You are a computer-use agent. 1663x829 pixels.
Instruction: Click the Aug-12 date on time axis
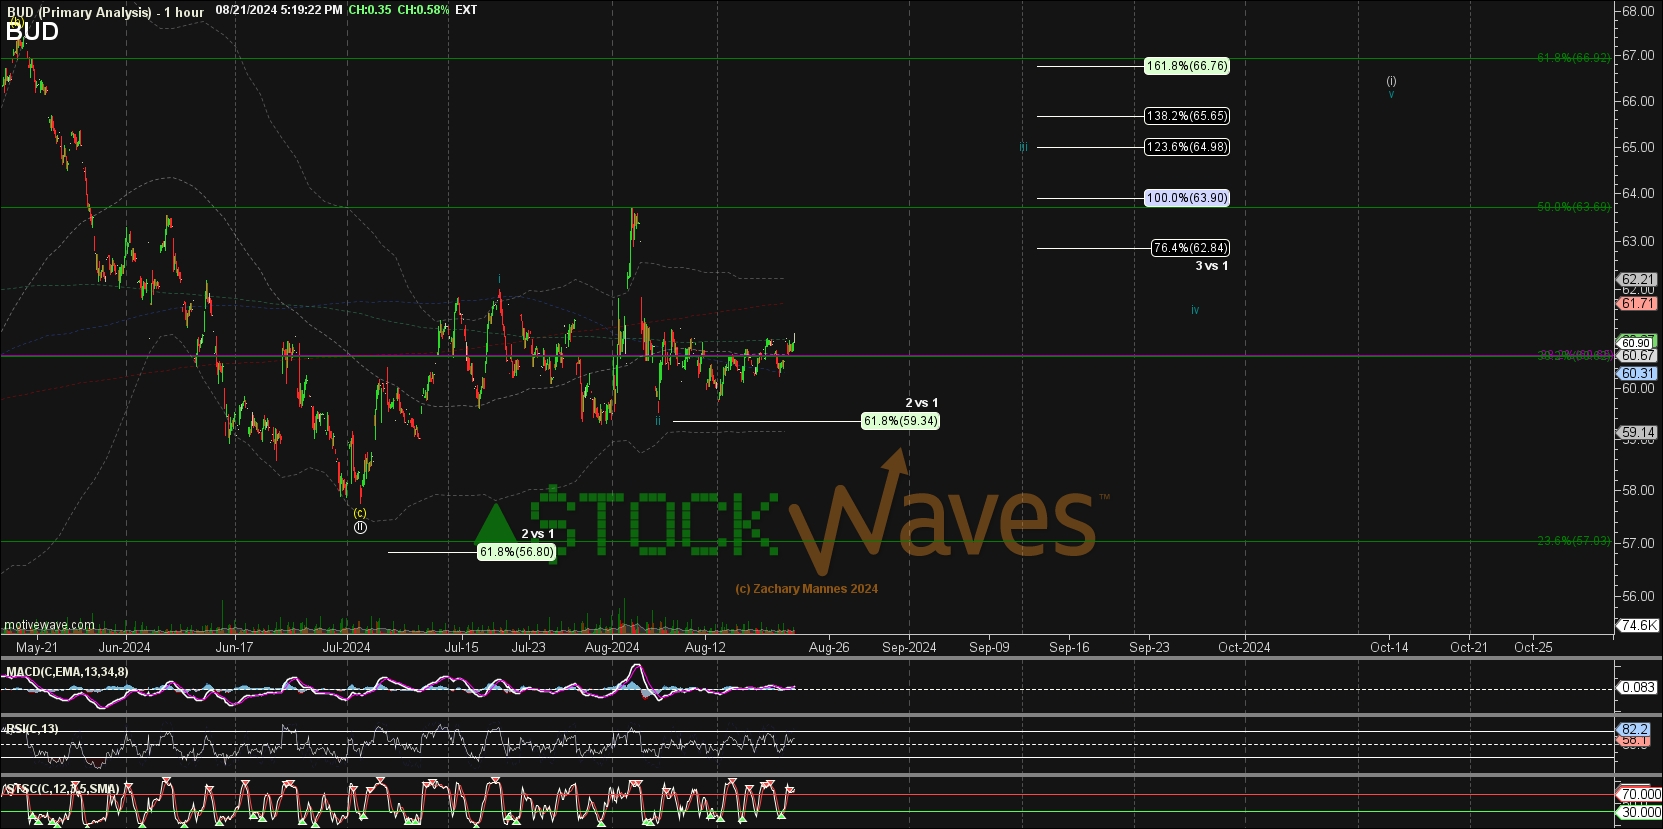click(x=705, y=648)
